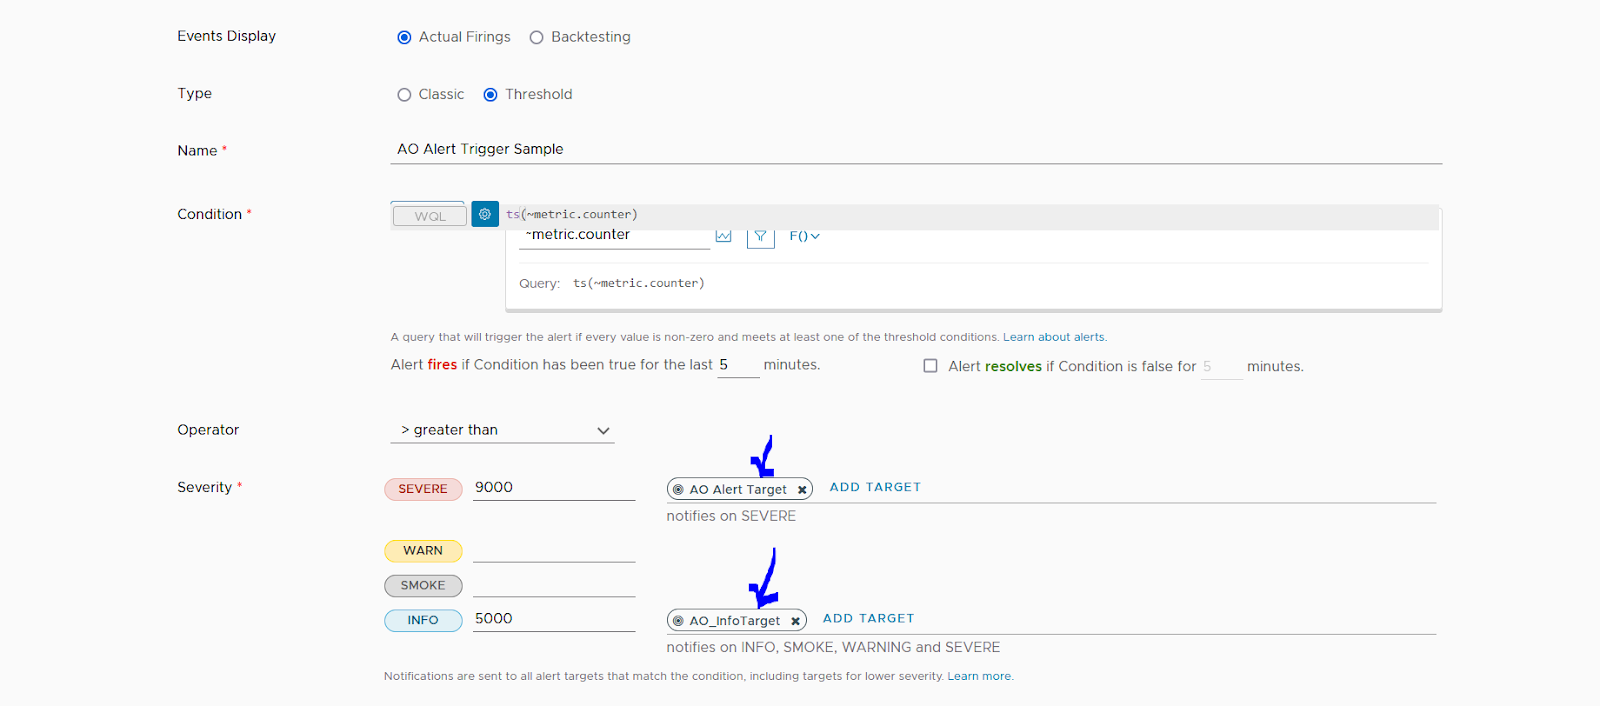Viewport: 1600px width, 706px height.
Task: Click the WARN threshold value field
Action: click(x=554, y=551)
